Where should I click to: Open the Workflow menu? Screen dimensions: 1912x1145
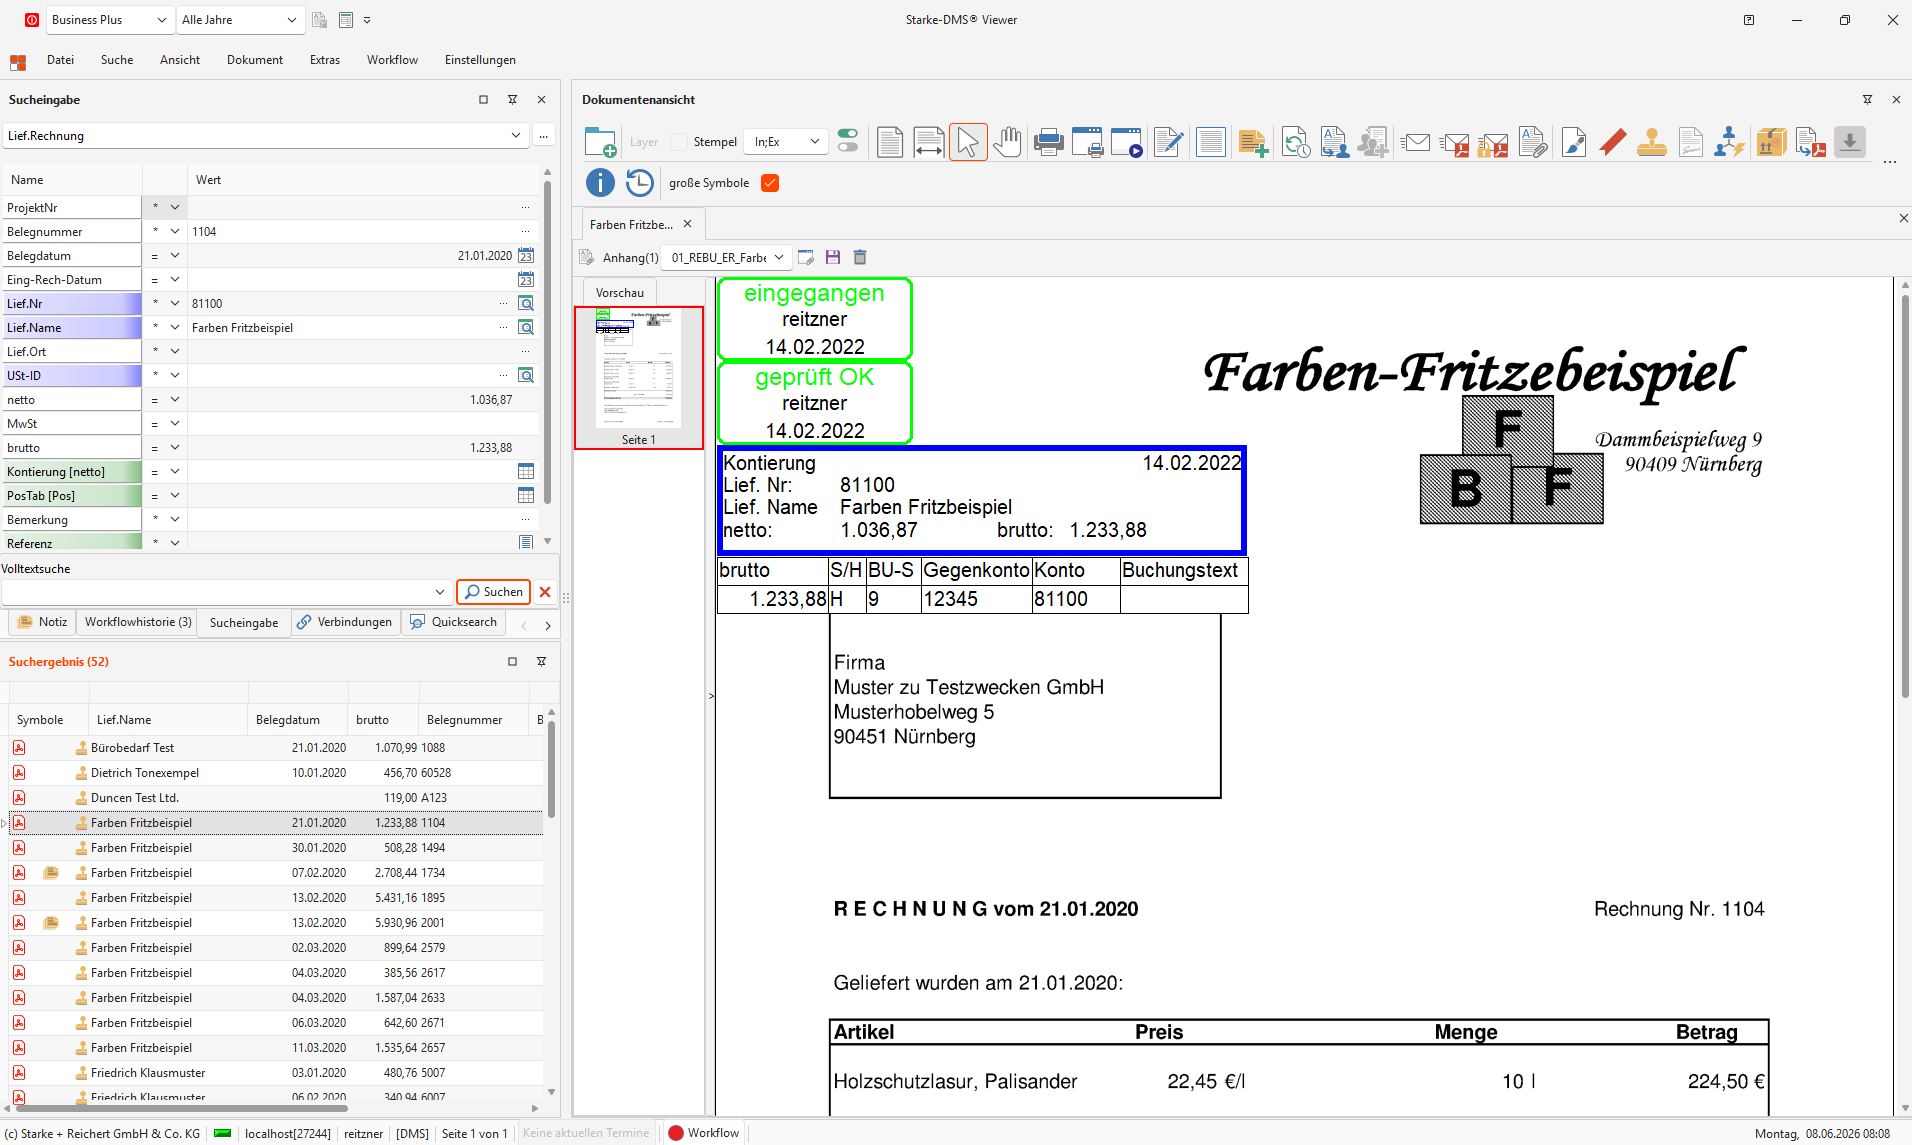(x=392, y=60)
